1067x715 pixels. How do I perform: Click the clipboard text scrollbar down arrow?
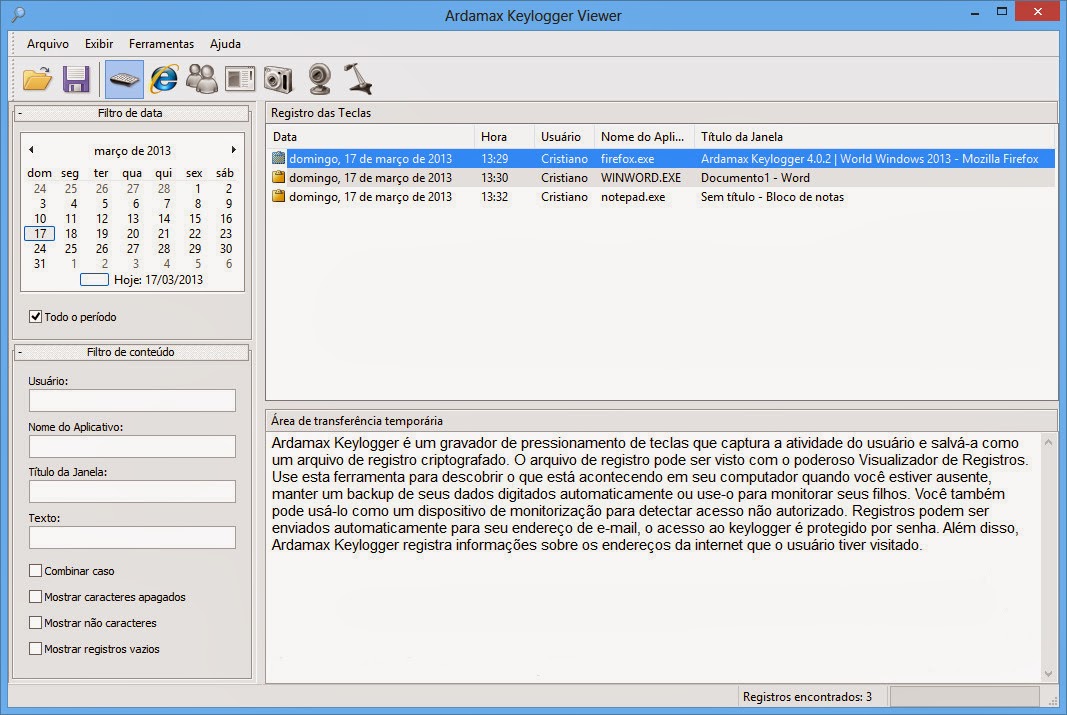tap(1049, 674)
